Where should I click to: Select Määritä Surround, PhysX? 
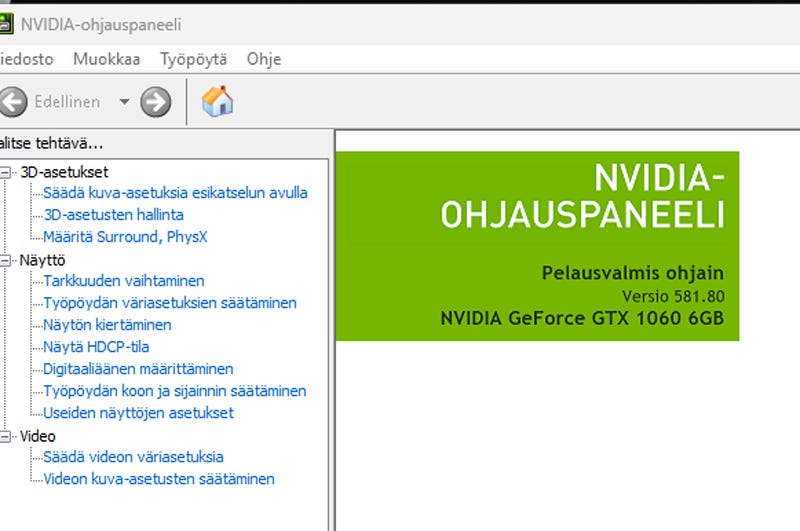126,237
